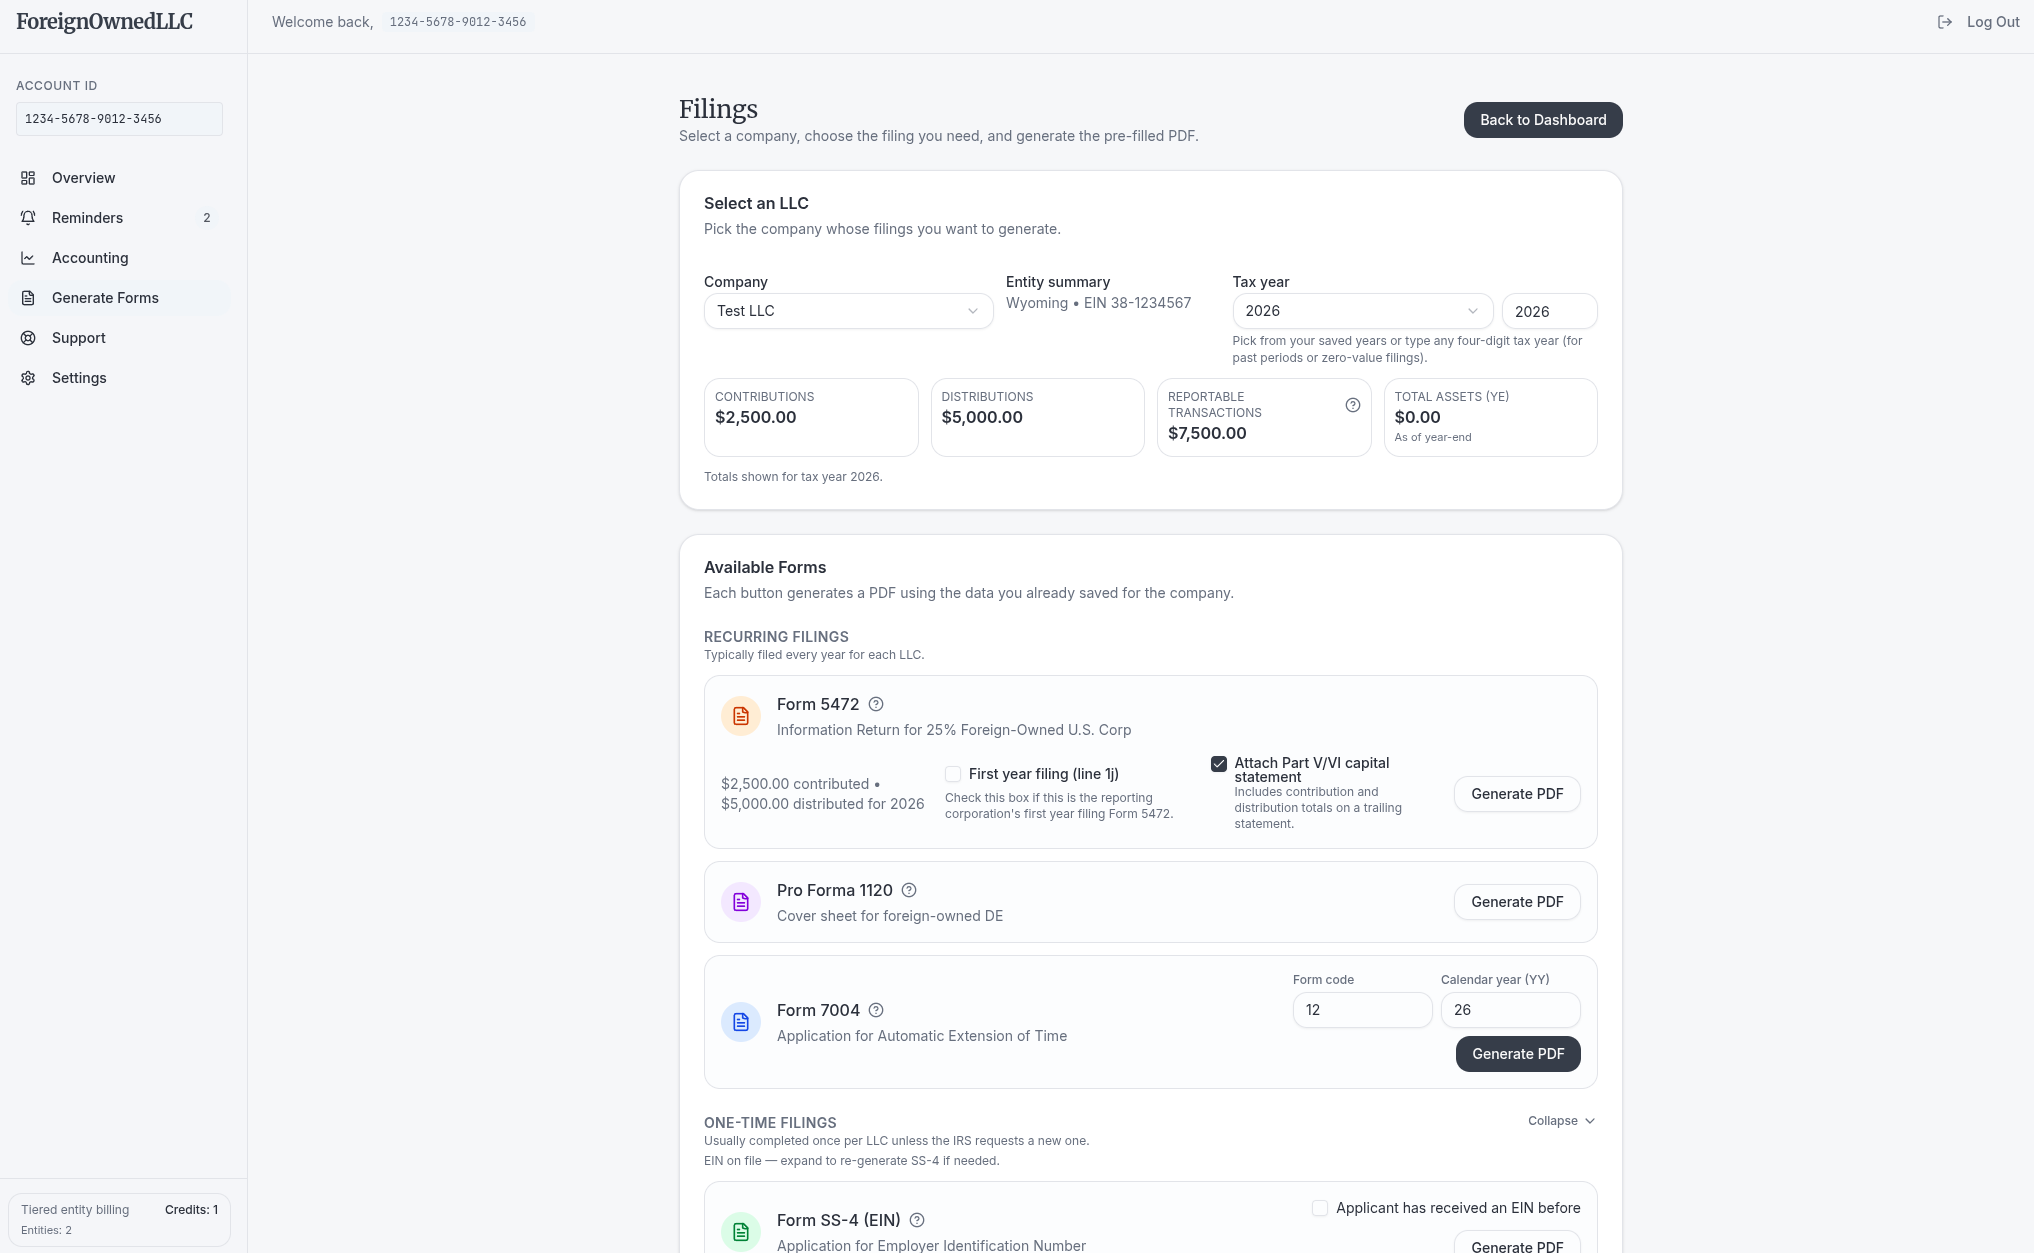Check the First year filing checkbox

[x=953, y=773]
